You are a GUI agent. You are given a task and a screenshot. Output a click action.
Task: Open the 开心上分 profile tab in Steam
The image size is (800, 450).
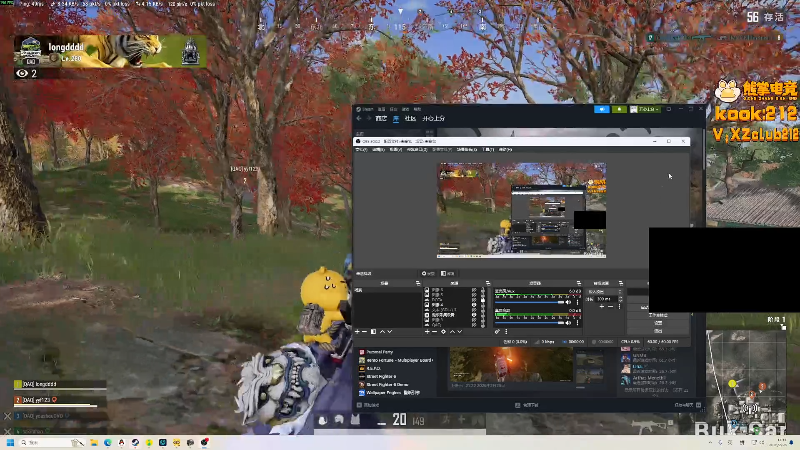[434, 118]
